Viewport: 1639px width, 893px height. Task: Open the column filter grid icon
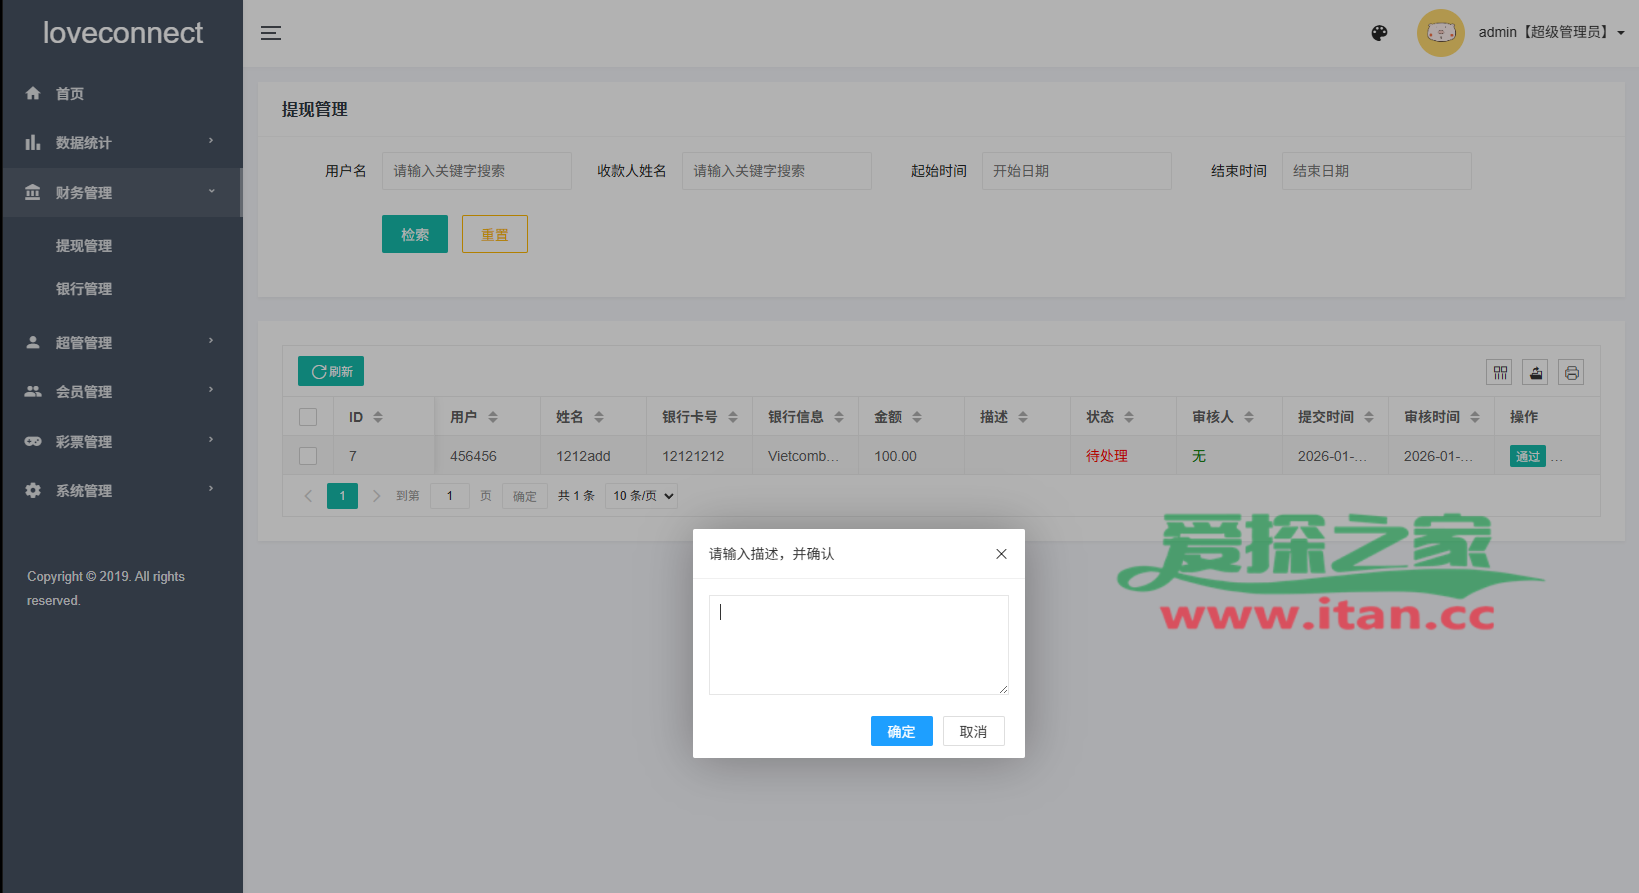(x=1499, y=373)
